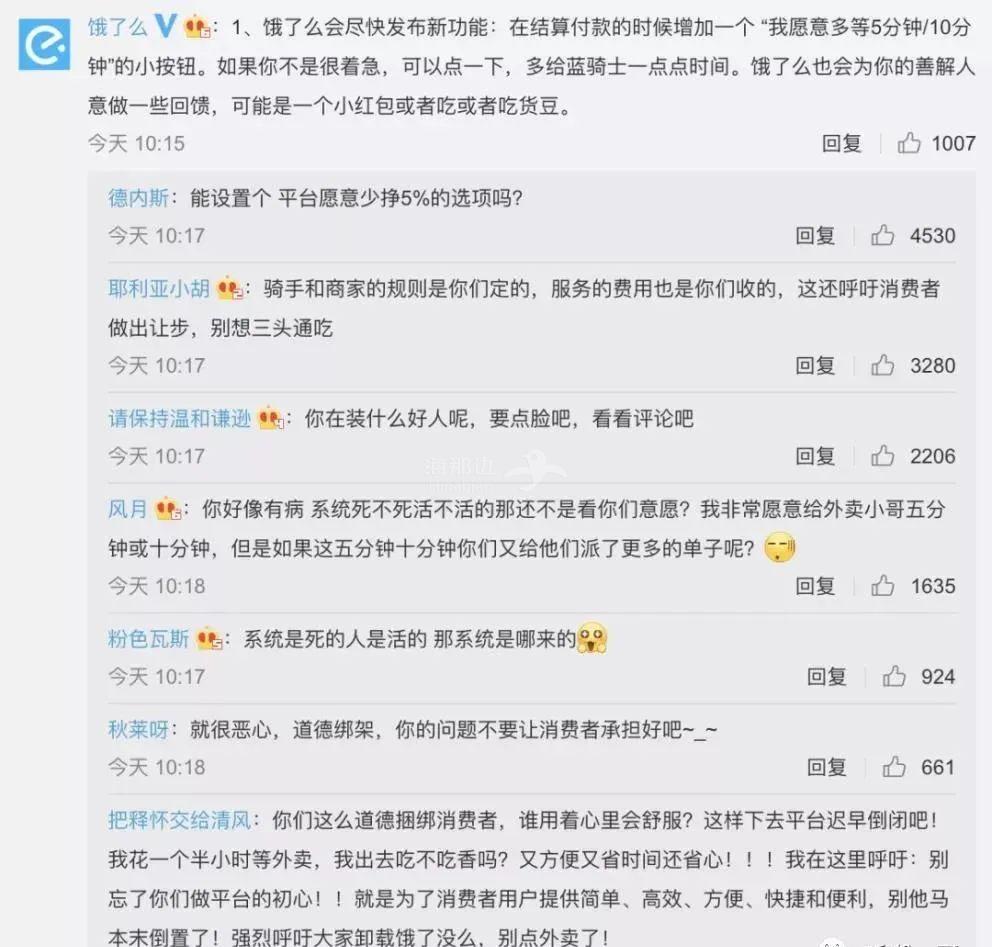Reply to 德内斯's comment

click(x=815, y=236)
